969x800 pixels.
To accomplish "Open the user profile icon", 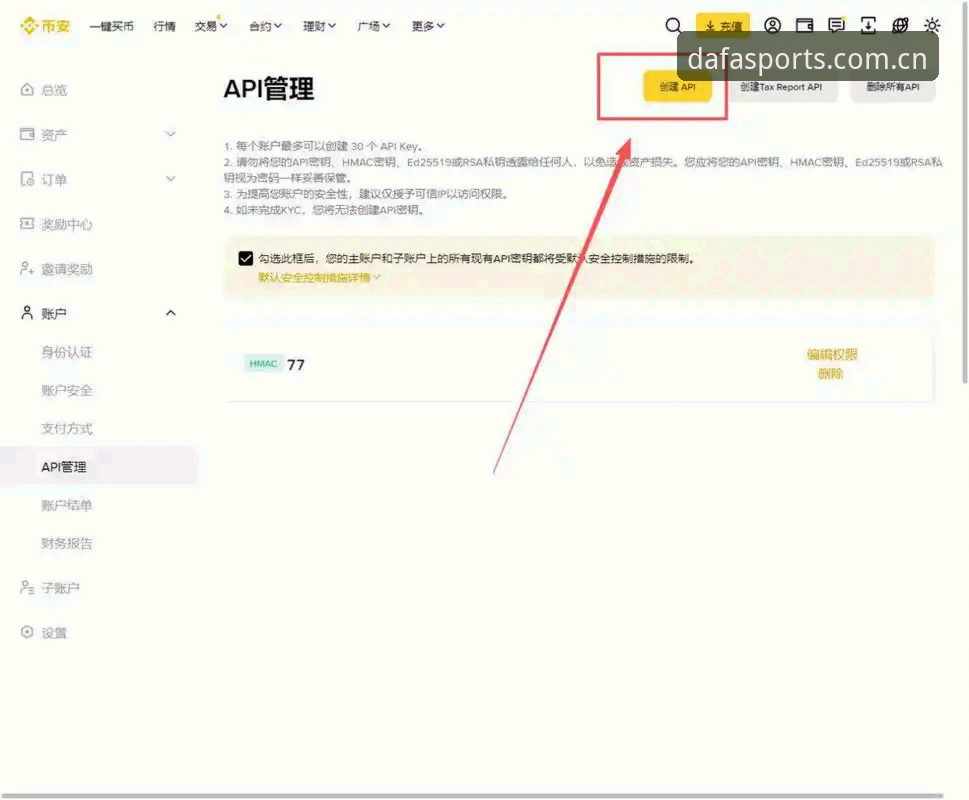I will click(772, 25).
